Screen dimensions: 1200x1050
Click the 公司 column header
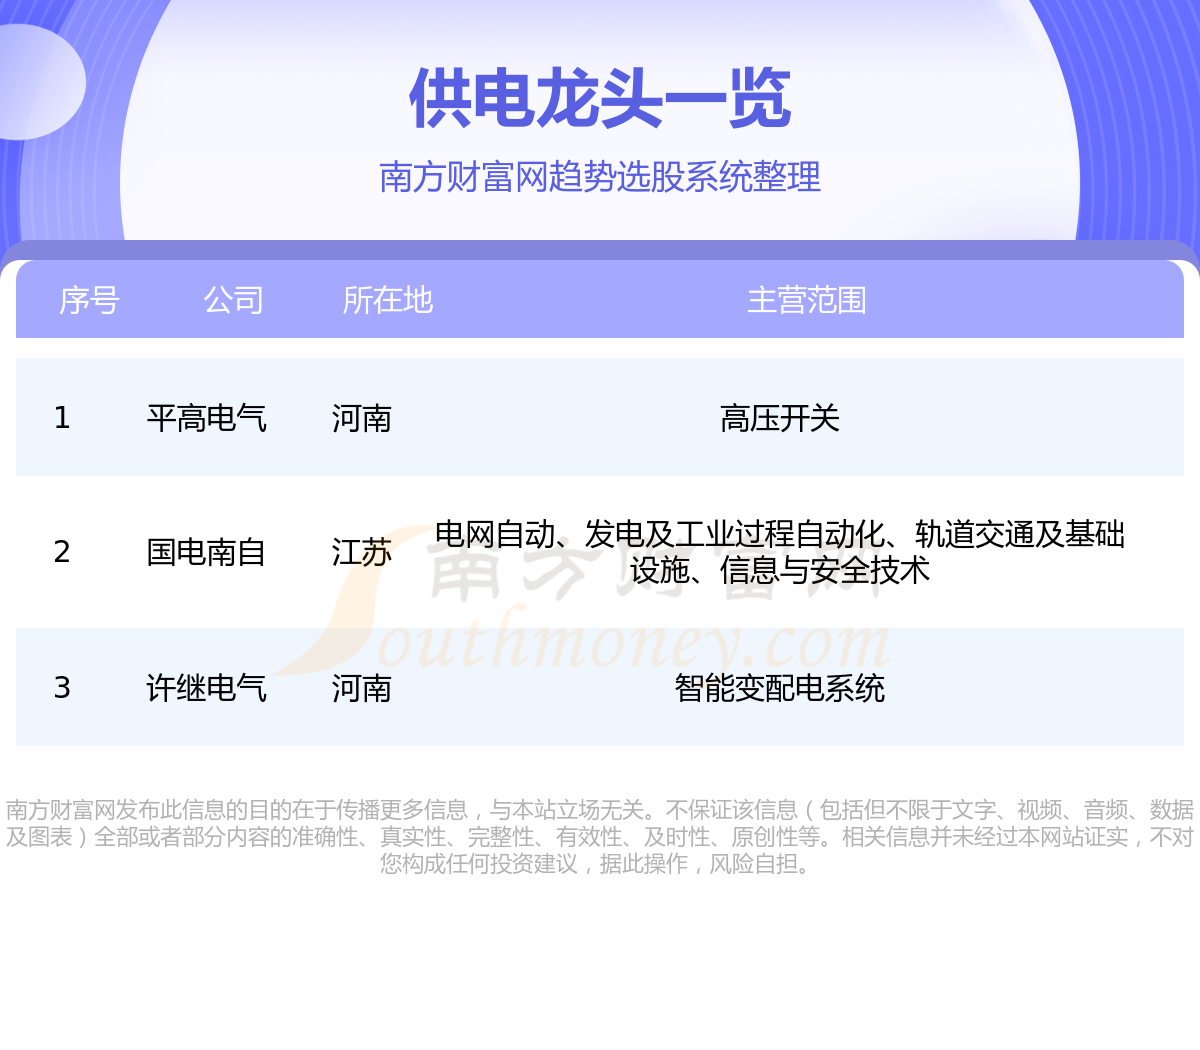[x=233, y=300]
